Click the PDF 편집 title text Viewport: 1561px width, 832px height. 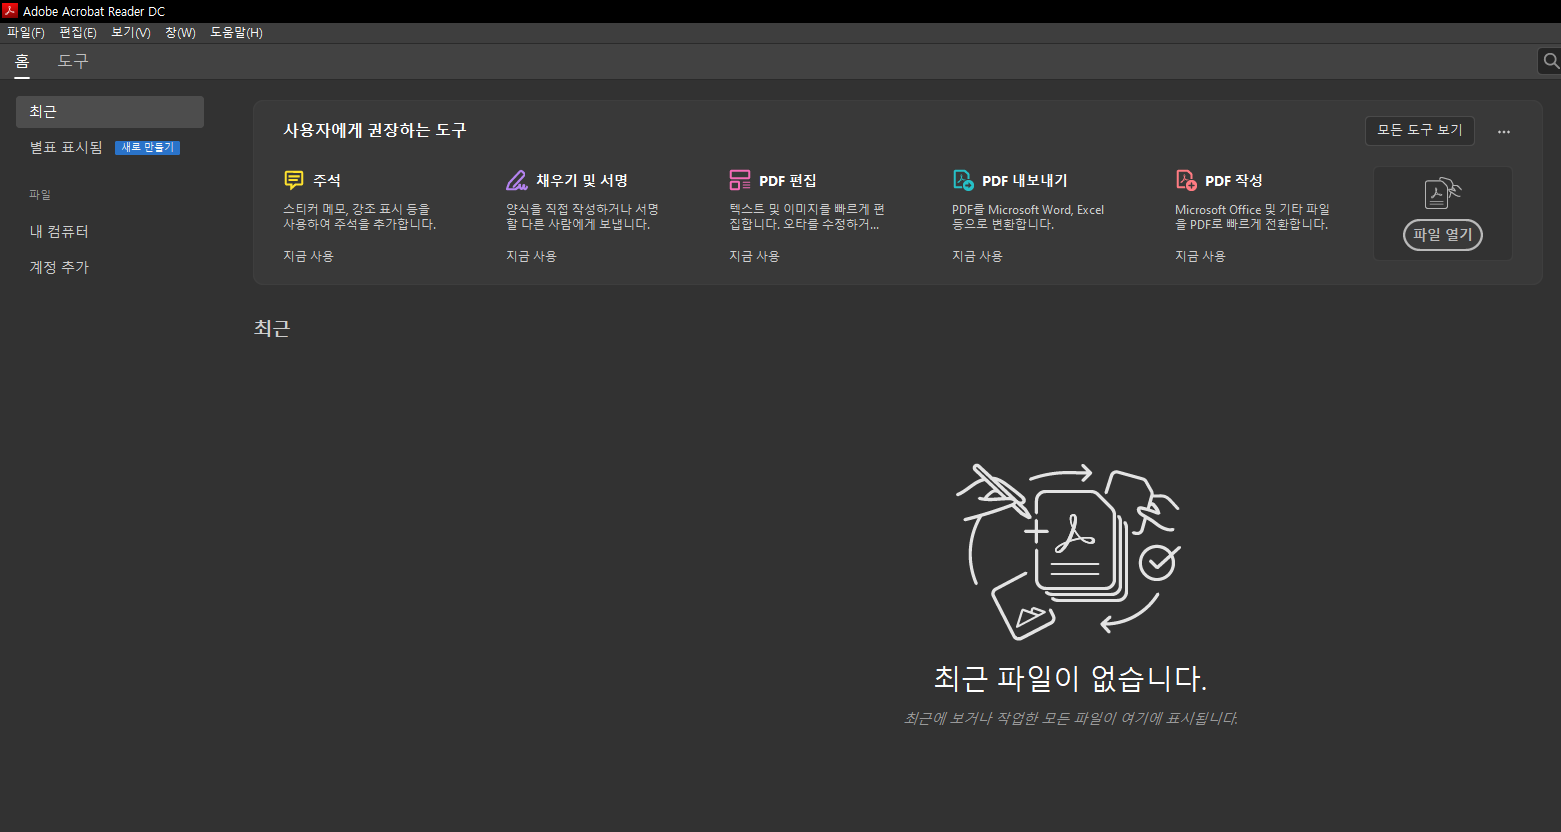(788, 181)
